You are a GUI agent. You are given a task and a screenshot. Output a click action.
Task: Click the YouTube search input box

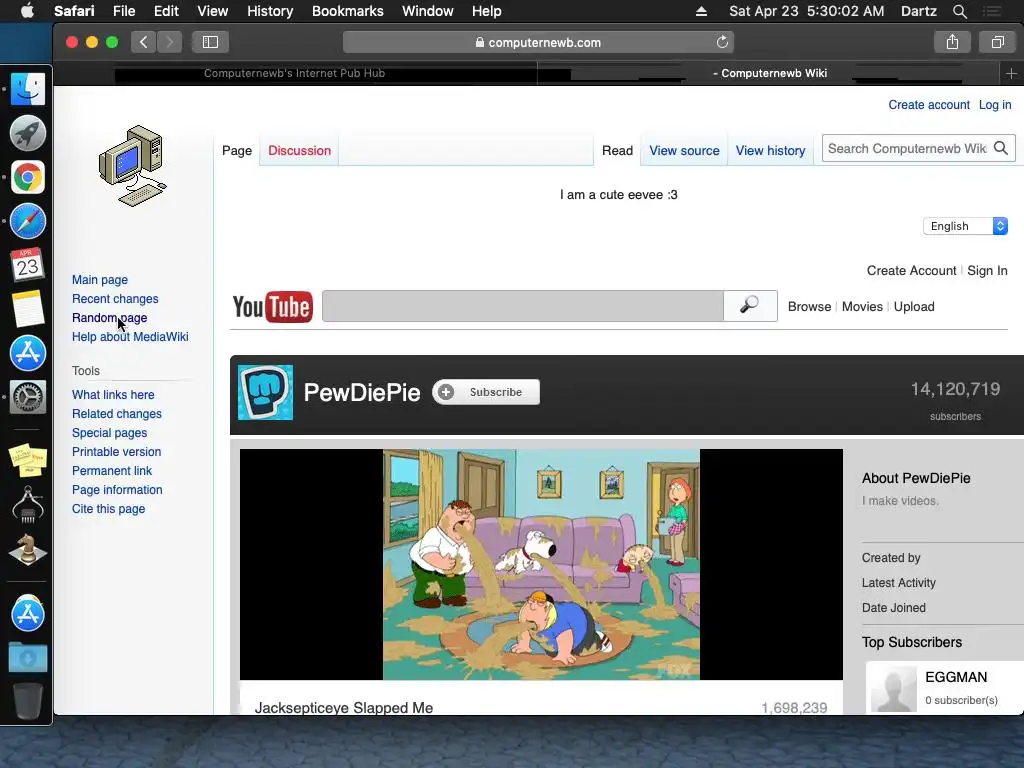click(522, 306)
